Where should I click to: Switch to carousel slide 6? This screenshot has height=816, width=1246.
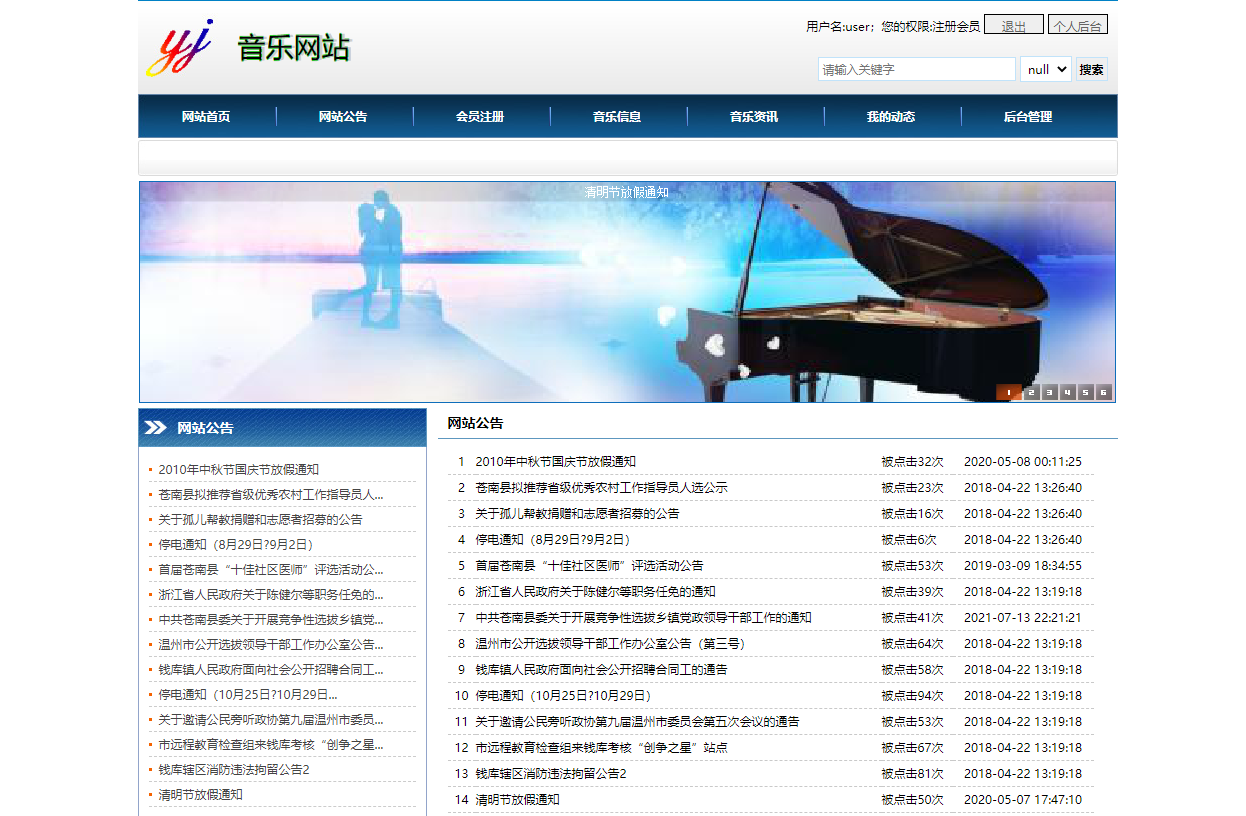coord(1103,393)
